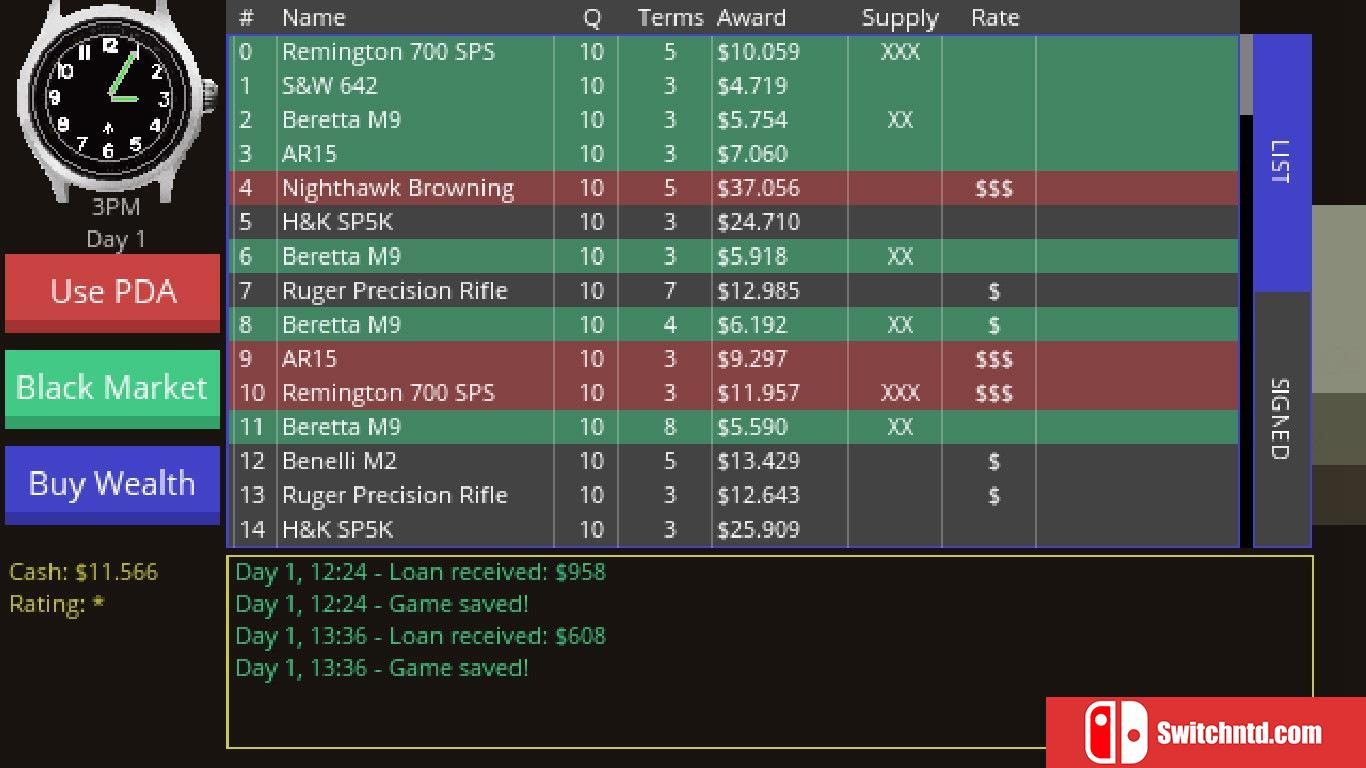
Task: Select the Nighthawk Browning contract
Action: click(x=735, y=188)
